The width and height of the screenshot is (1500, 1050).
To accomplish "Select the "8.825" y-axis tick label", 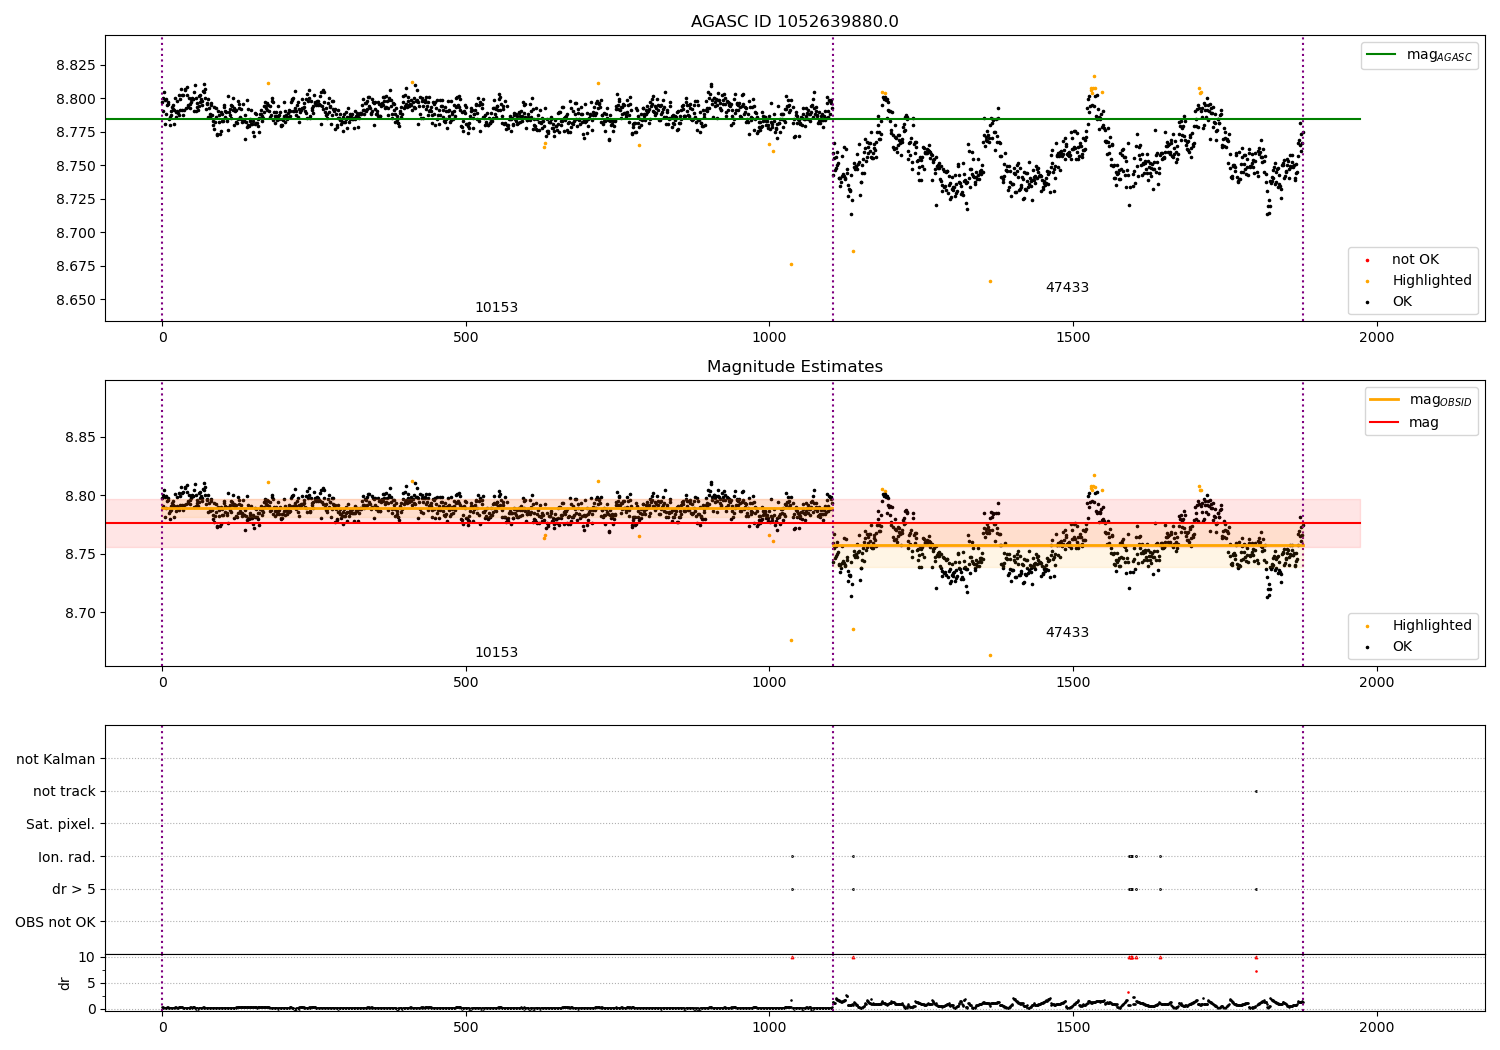I will [75, 65].
